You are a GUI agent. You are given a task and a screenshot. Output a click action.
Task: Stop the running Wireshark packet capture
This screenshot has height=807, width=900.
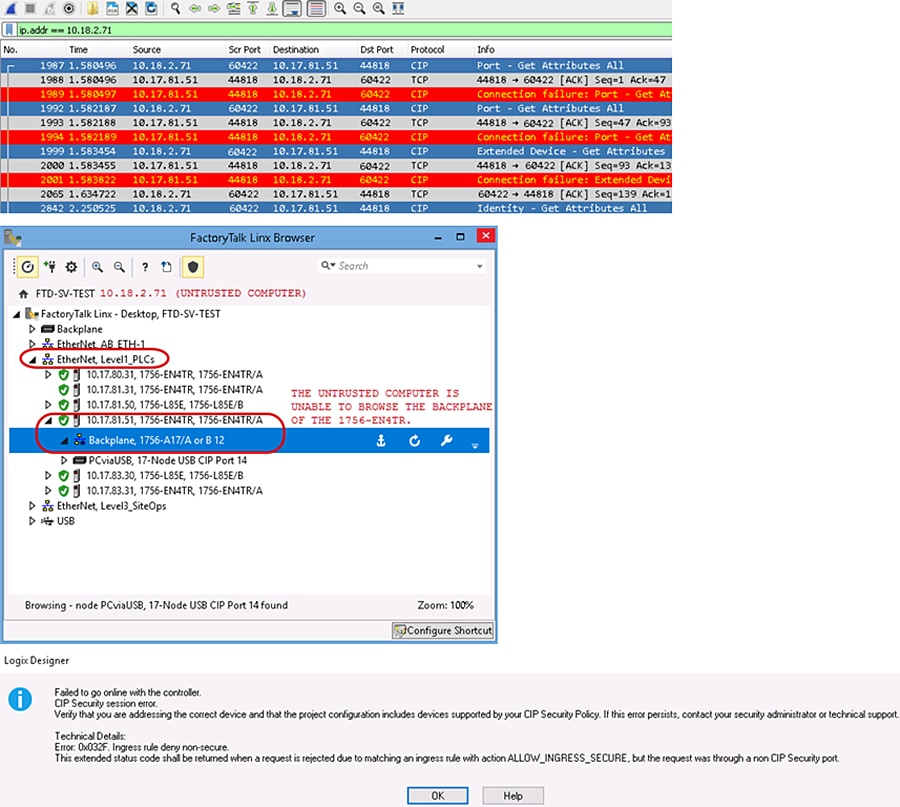coord(30,8)
